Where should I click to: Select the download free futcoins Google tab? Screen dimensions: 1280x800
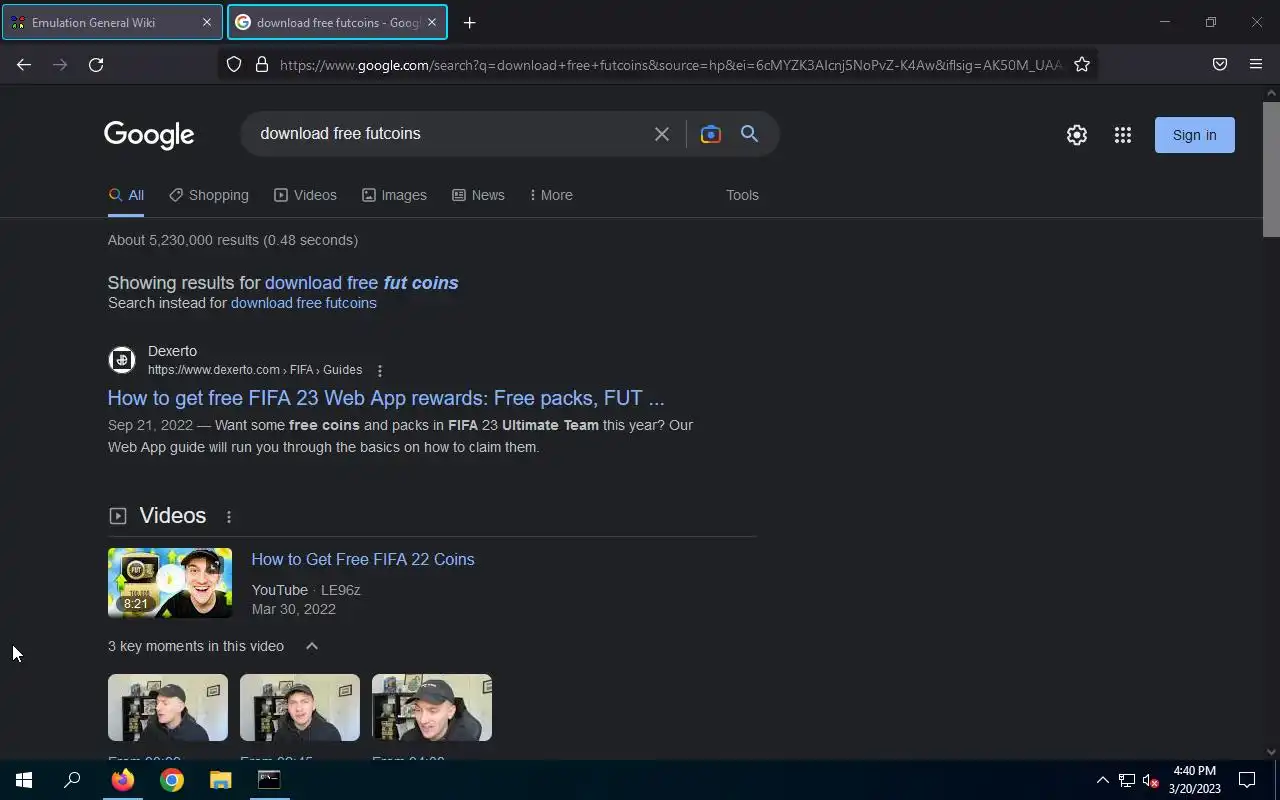point(337,22)
